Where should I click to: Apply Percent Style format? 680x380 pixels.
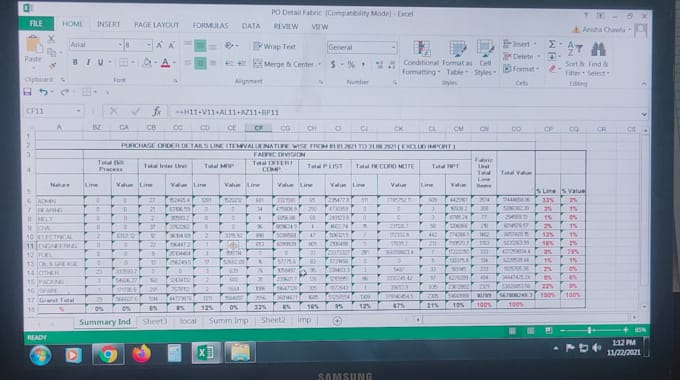coord(351,65)
